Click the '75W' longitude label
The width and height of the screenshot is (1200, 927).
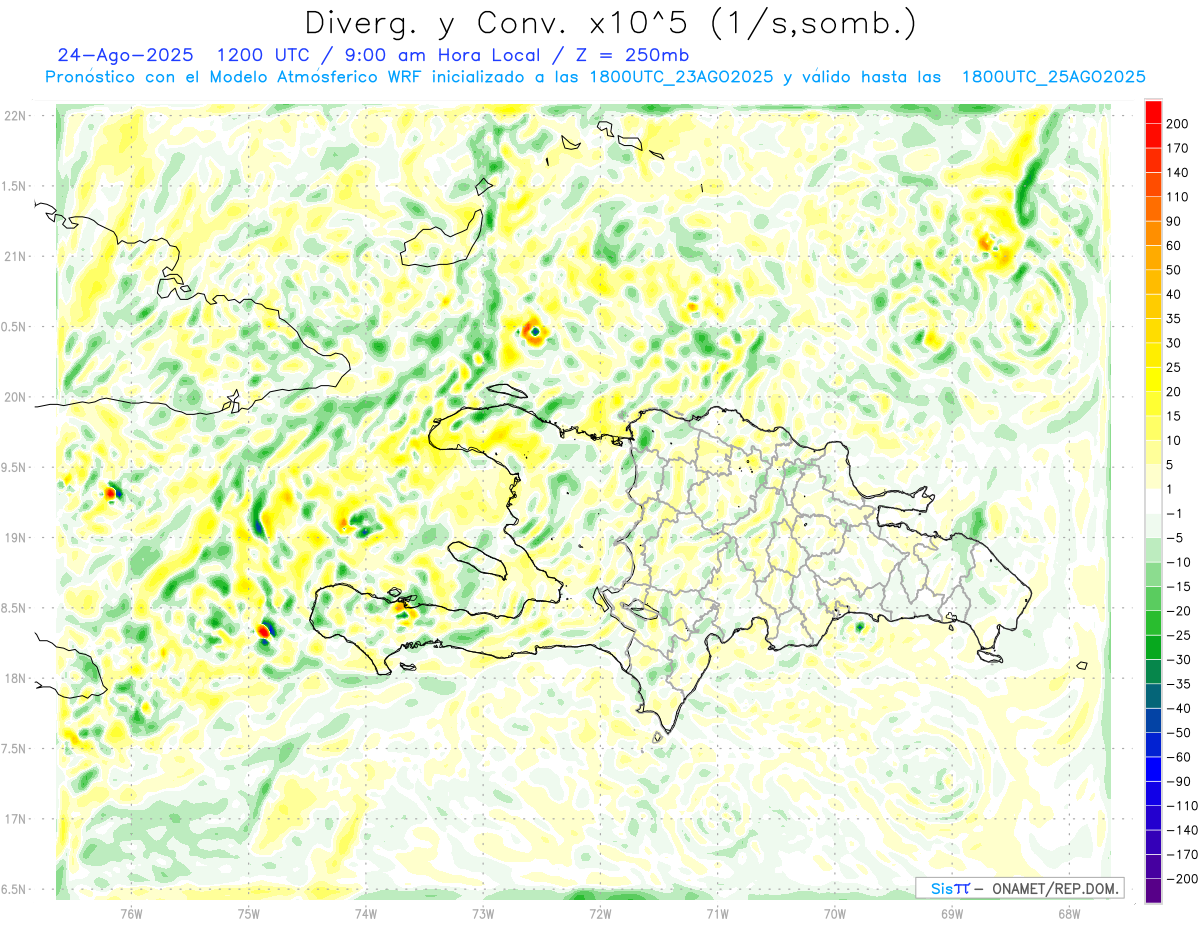tap(249, 914)
